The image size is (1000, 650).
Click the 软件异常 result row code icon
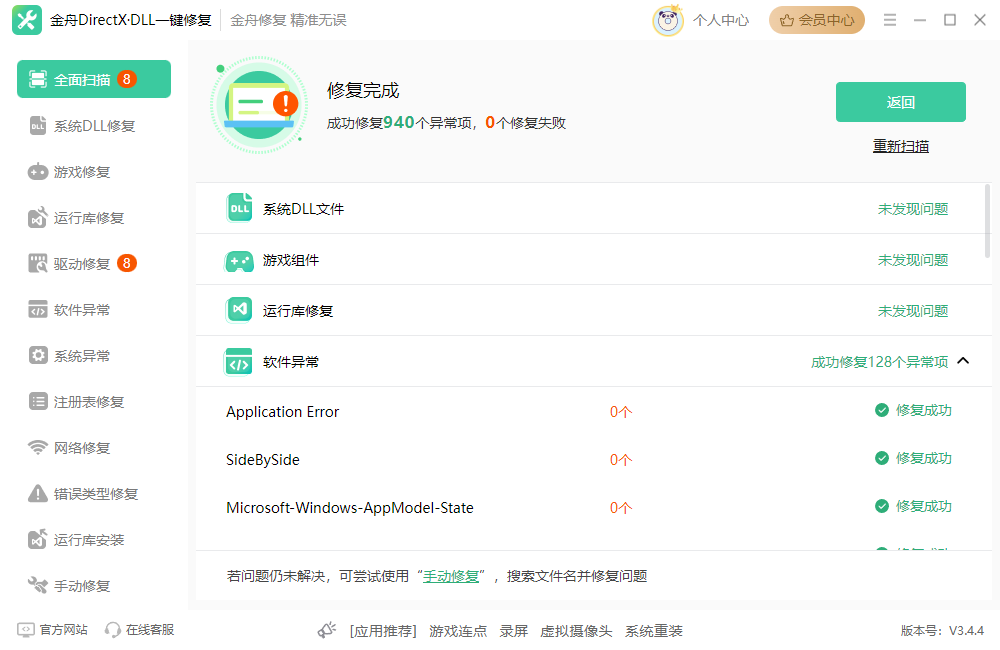(239, 362)
